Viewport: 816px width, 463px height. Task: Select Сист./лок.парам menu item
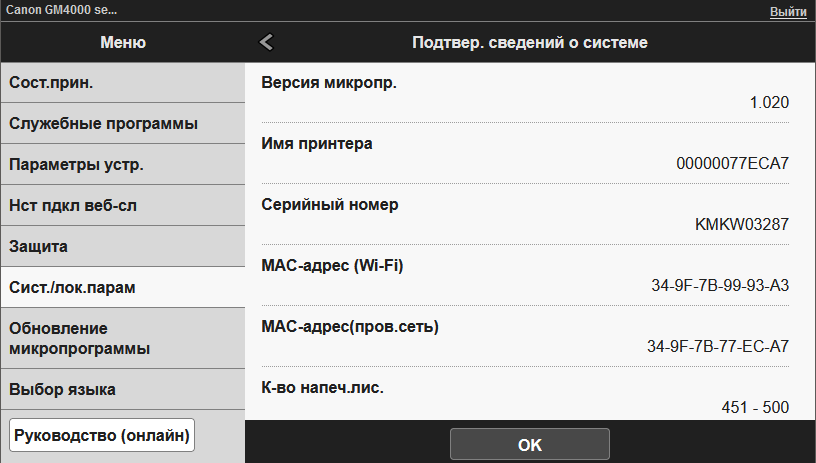[x=122, y=287]
